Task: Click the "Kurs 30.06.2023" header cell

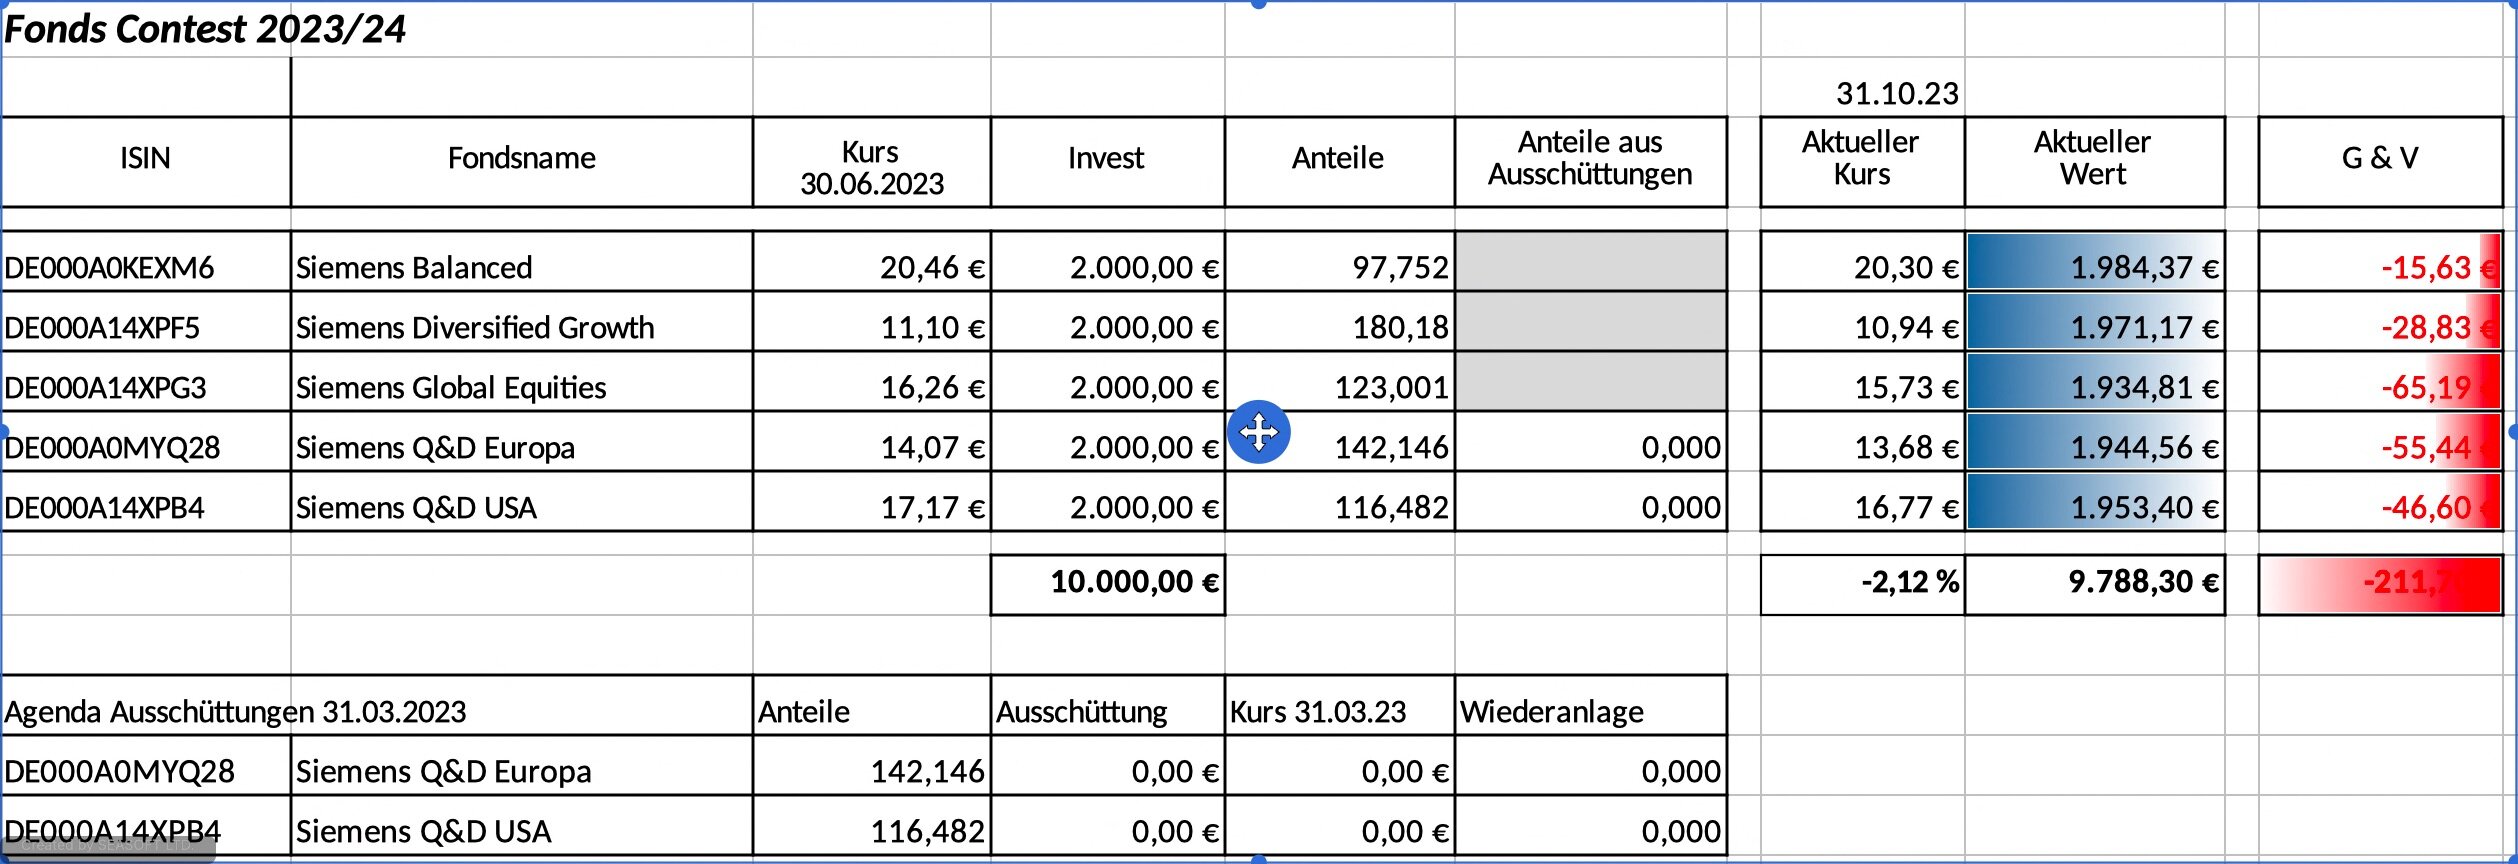Action: pyautogui.click(x=871, y=167)
